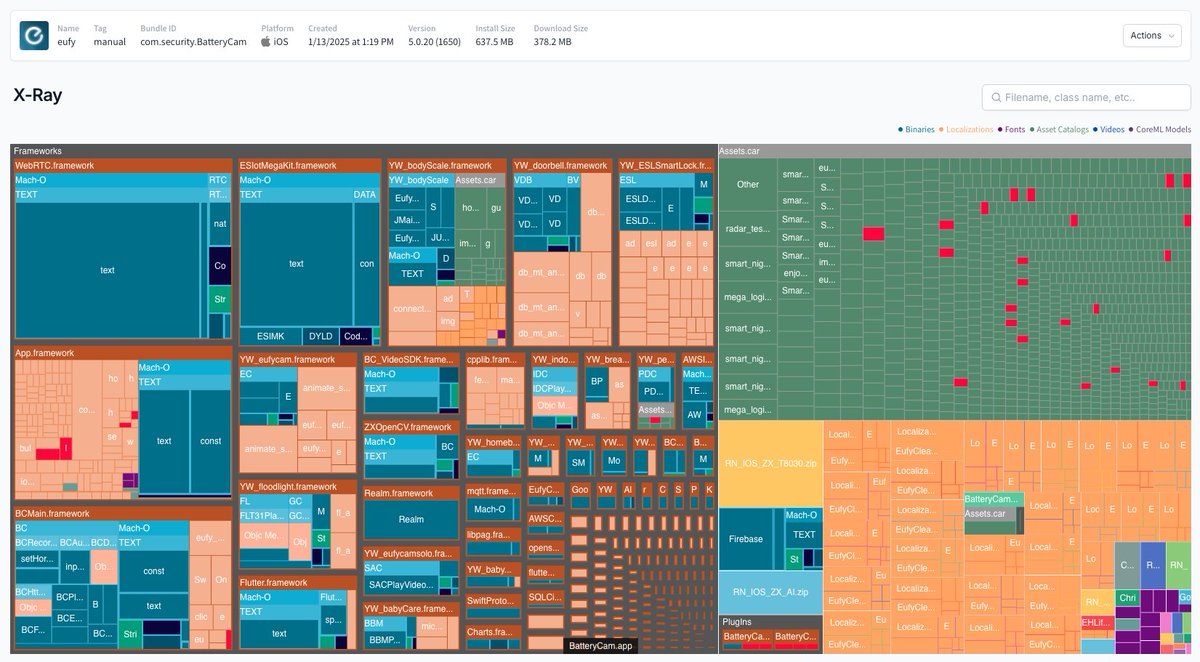
Task: Click the Other block in Assets.car
Action: 748,184
